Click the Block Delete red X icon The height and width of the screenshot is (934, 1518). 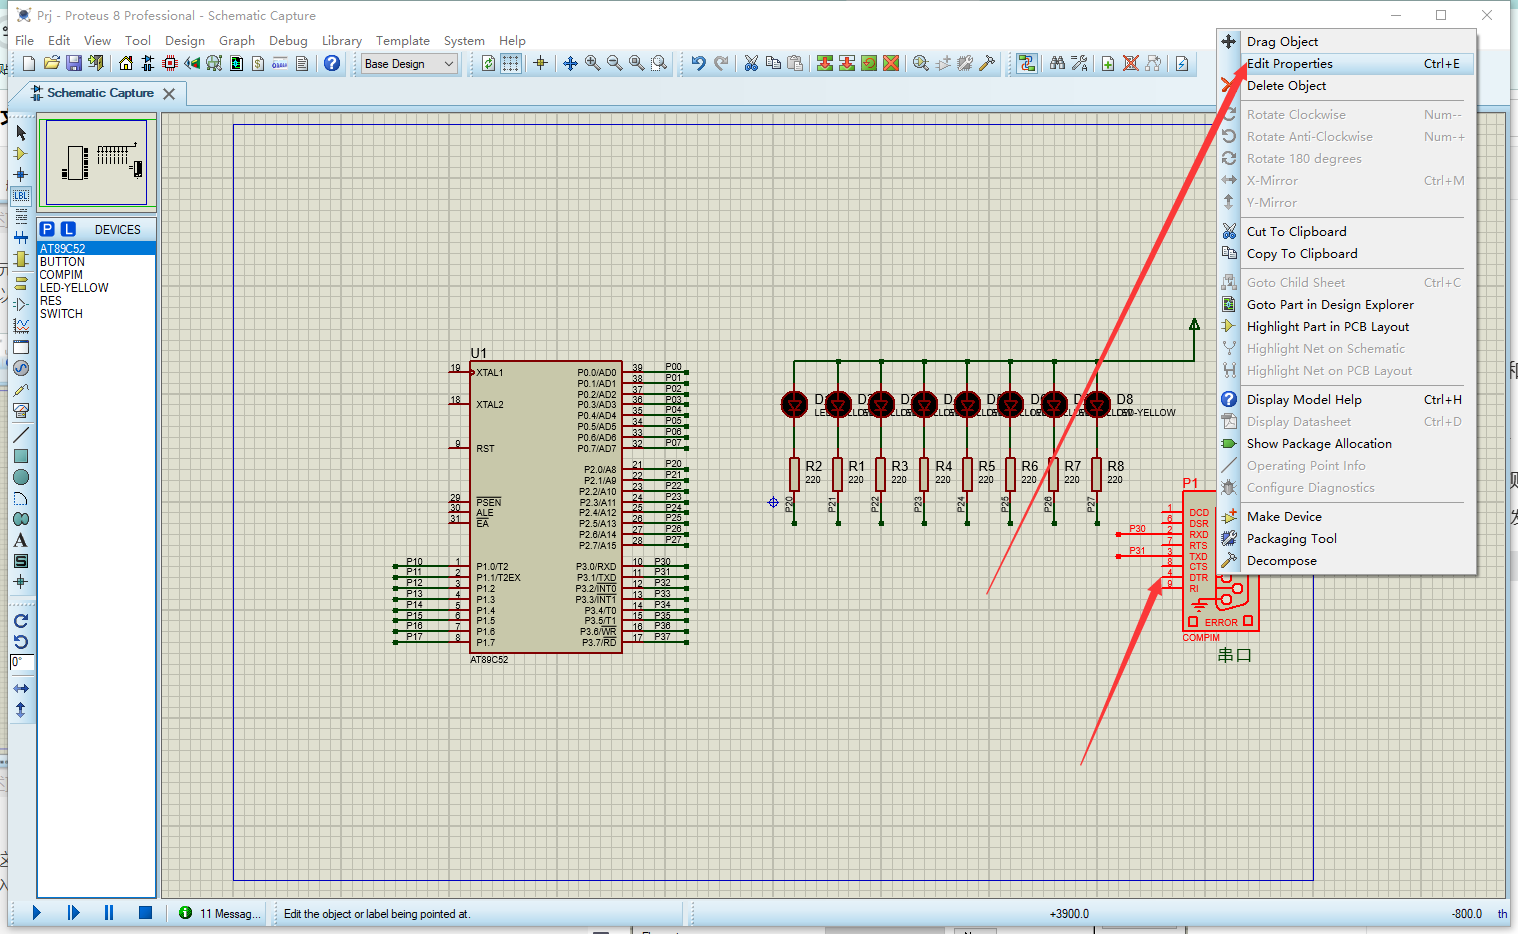pyautogui.click(x=891, y=63)
